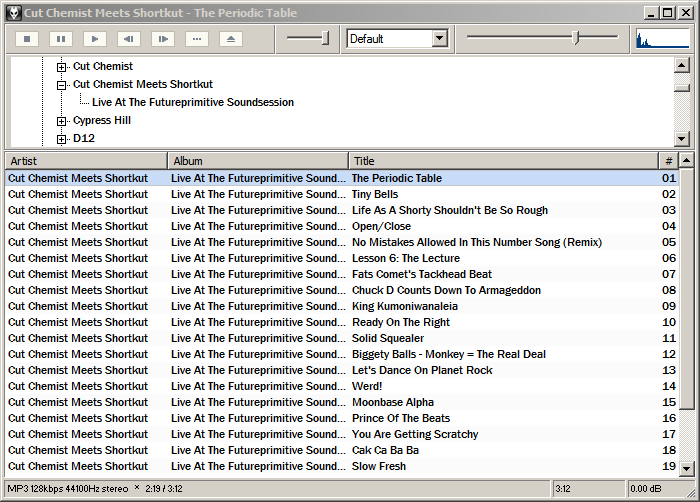This screenshot has width=700, height=502.
Task: Click the spectrum visualization display
Action: tap(662, 39)
